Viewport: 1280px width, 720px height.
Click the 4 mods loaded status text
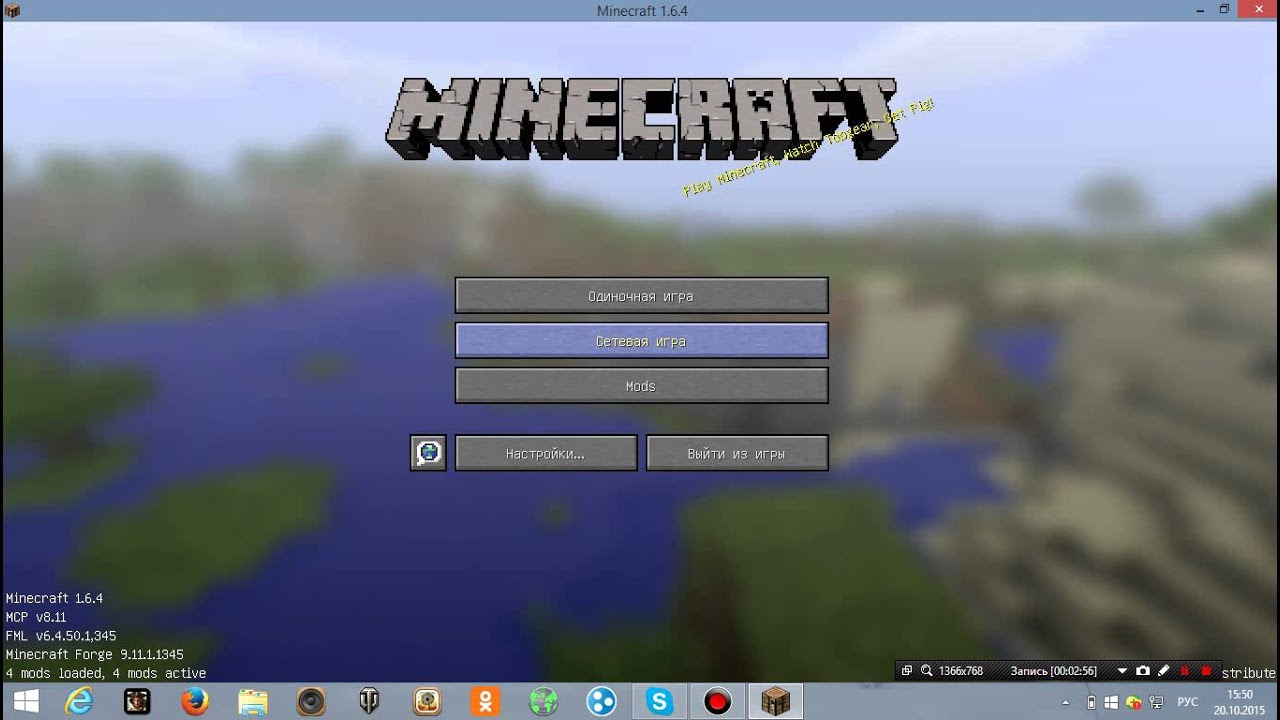[x=105, y=673]
